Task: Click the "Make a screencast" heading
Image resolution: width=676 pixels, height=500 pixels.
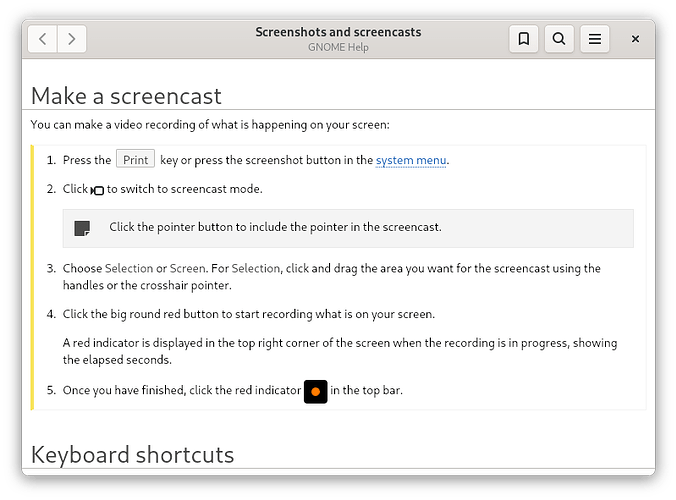Action: coord(126,96)
